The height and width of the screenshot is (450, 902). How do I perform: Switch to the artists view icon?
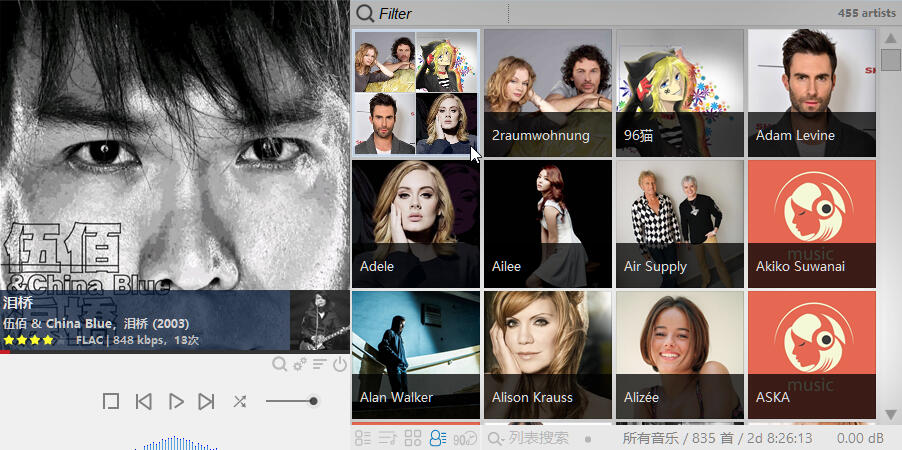pyautogui.click(x=438, y=438)
